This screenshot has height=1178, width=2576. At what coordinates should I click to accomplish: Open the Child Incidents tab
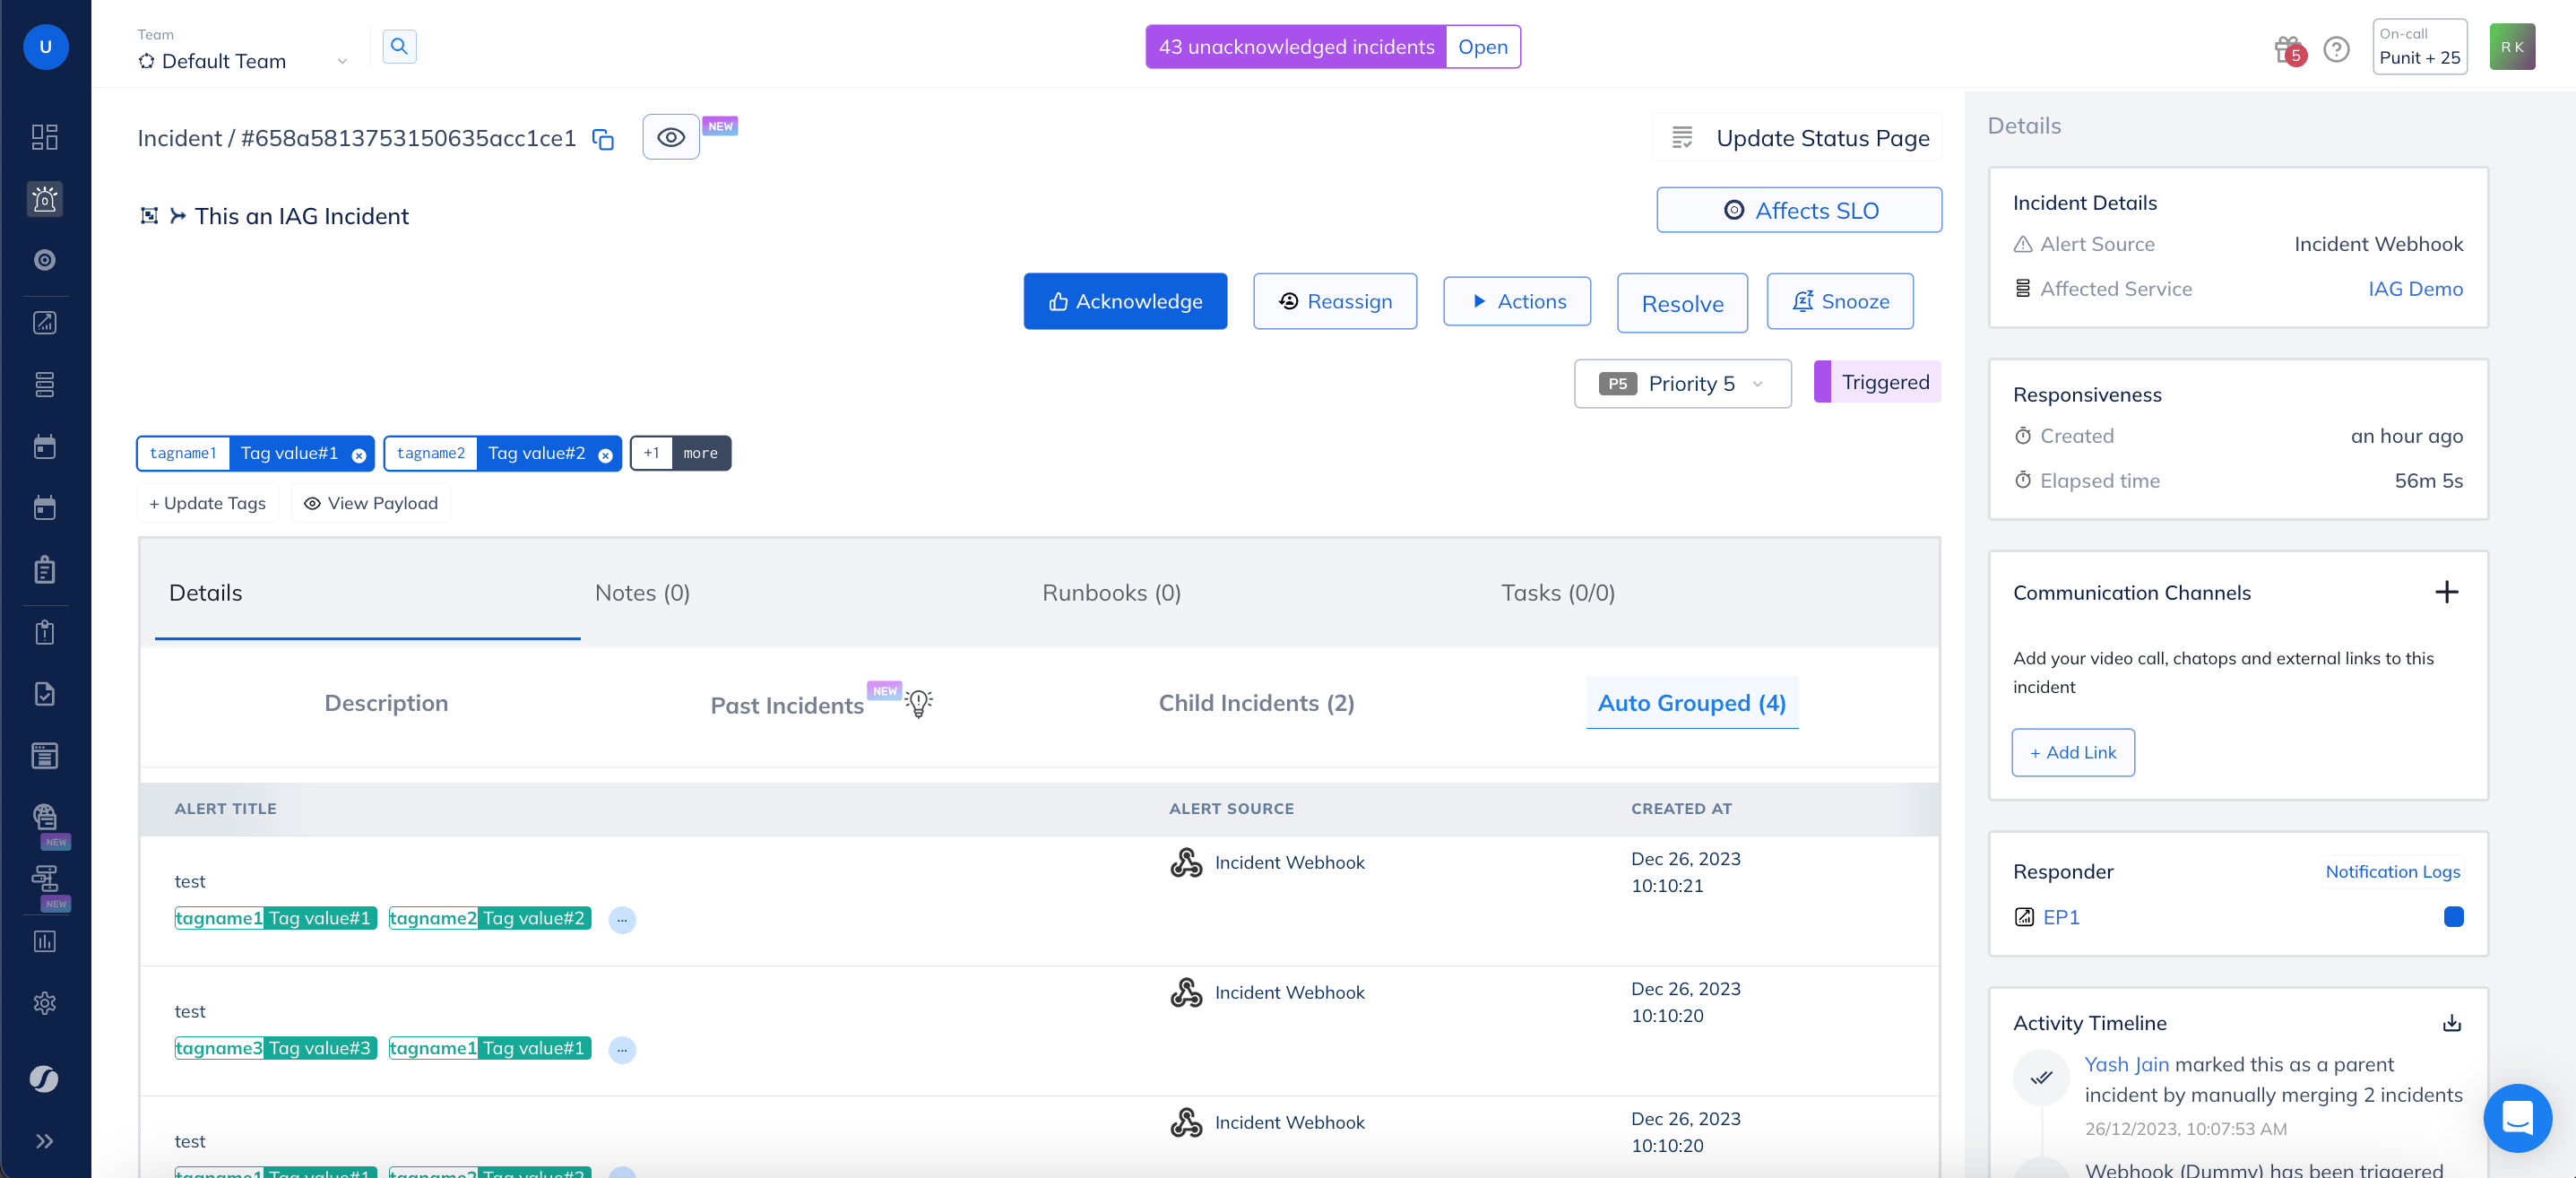point(1255,703)
